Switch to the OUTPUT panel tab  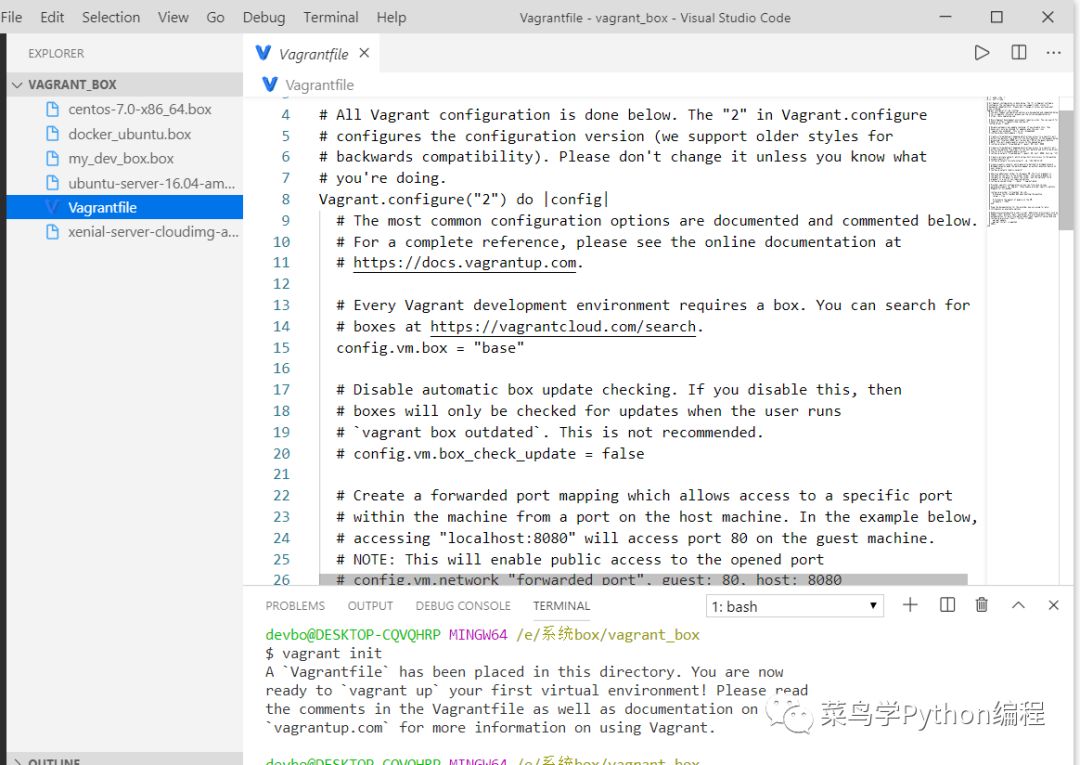coord(370,606)
